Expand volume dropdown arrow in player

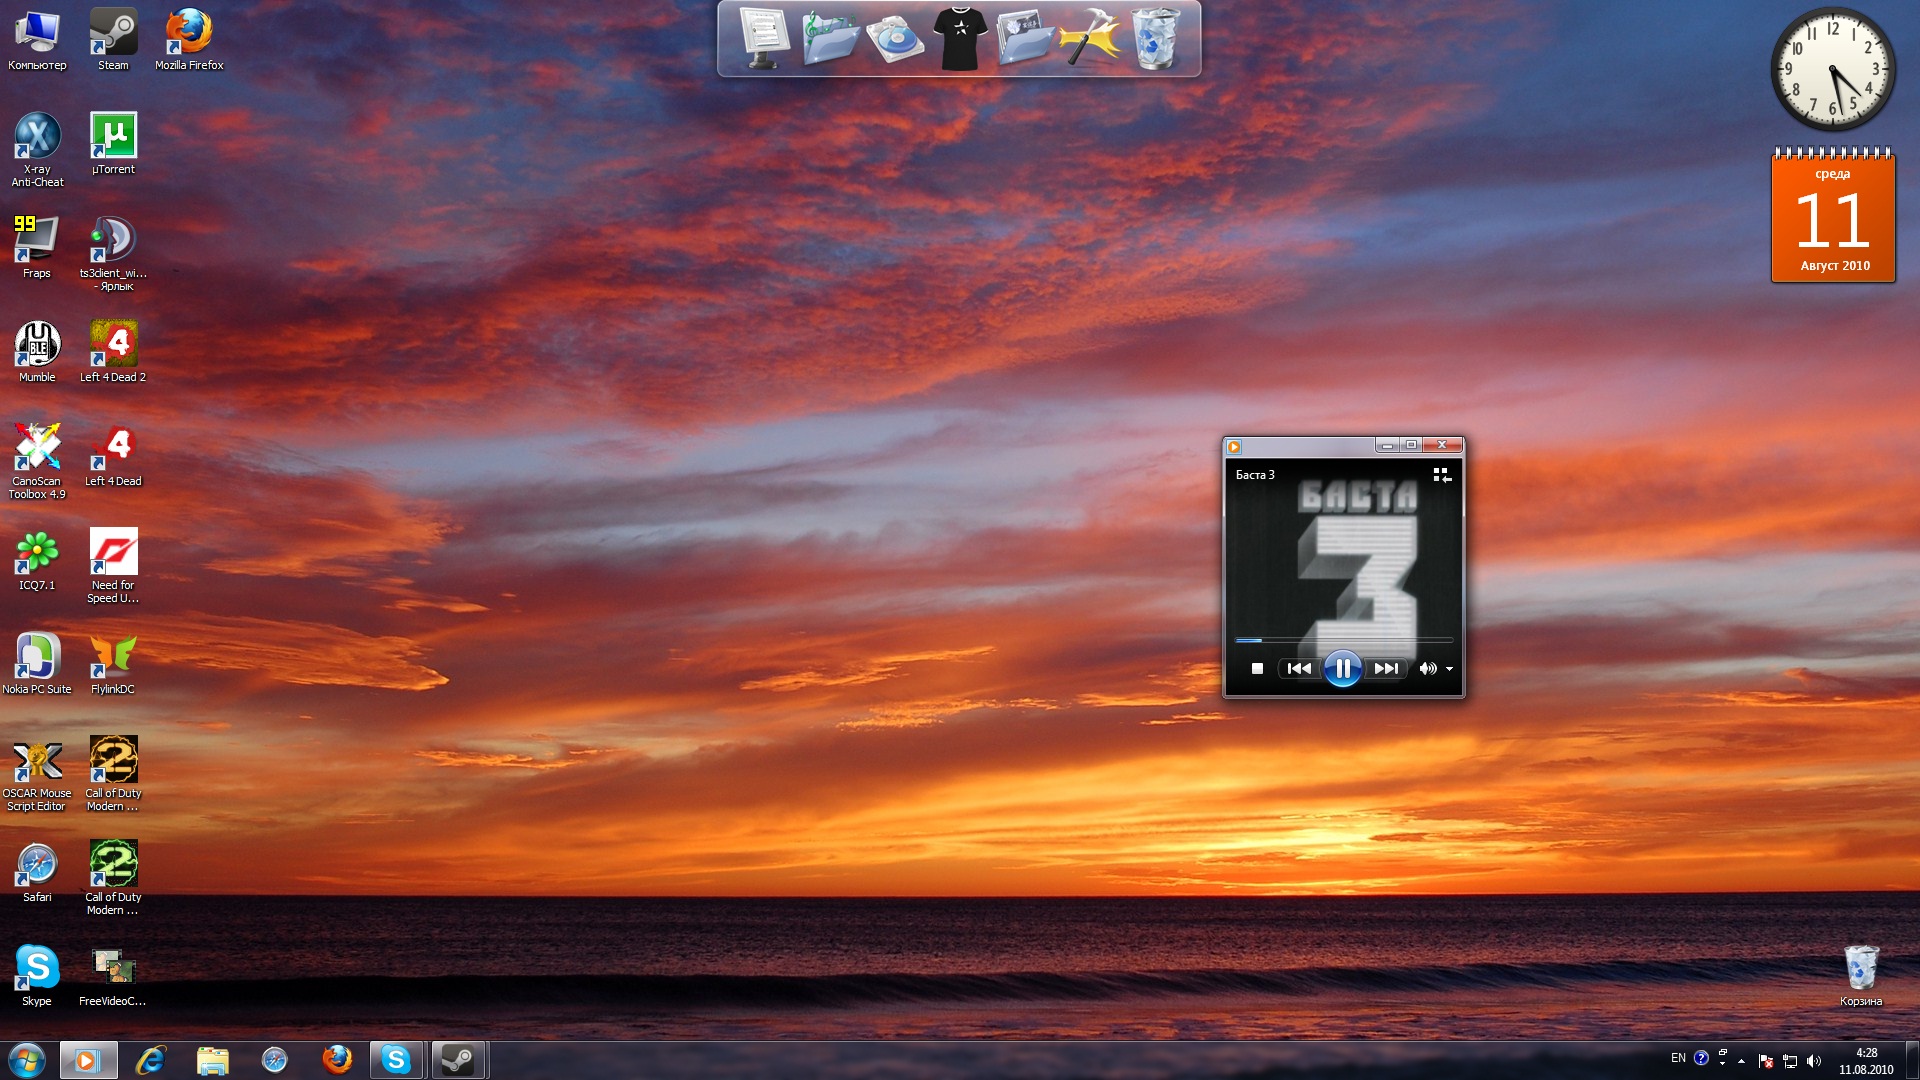click(x=1450, y=669)
